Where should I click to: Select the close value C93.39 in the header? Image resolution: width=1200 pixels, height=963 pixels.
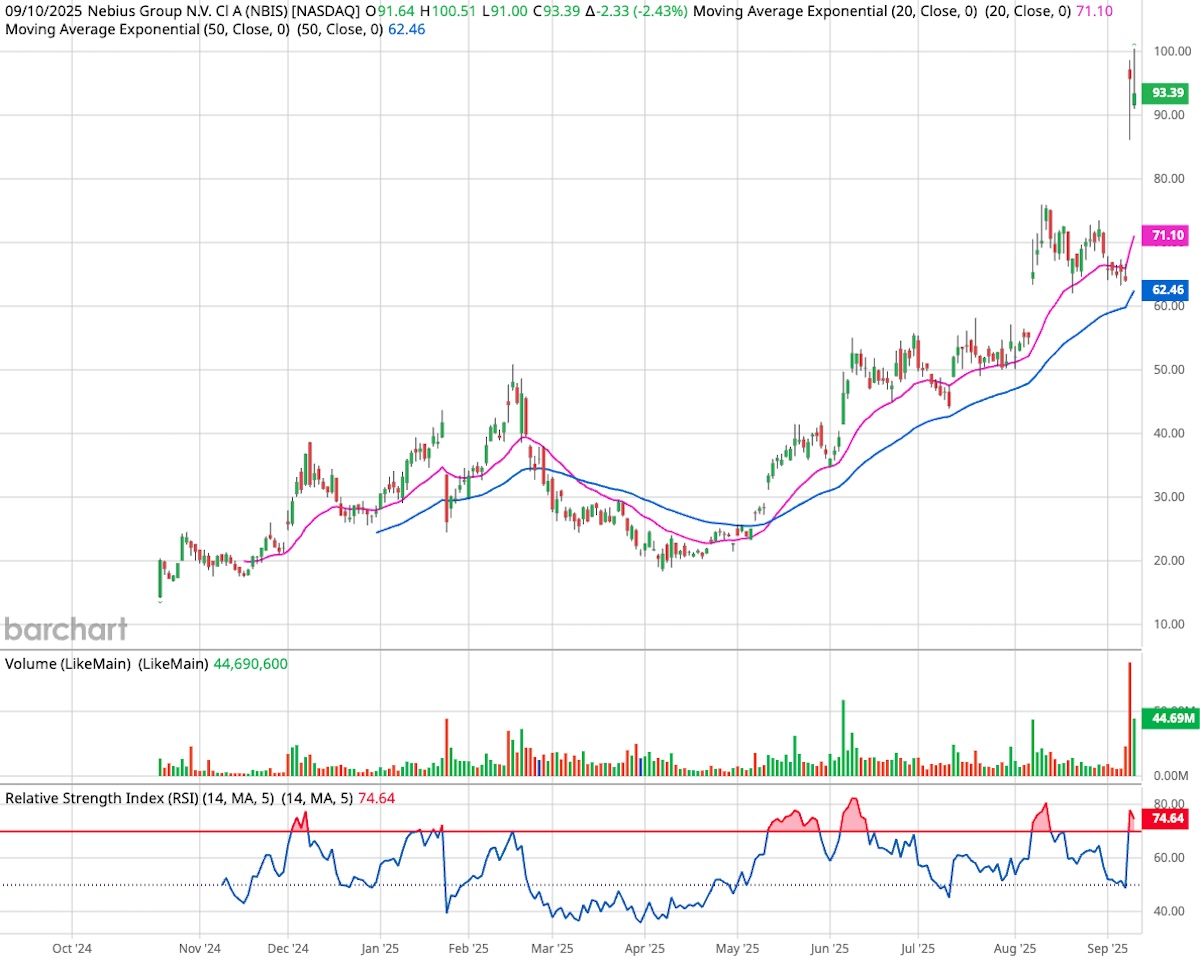(555, 11)
